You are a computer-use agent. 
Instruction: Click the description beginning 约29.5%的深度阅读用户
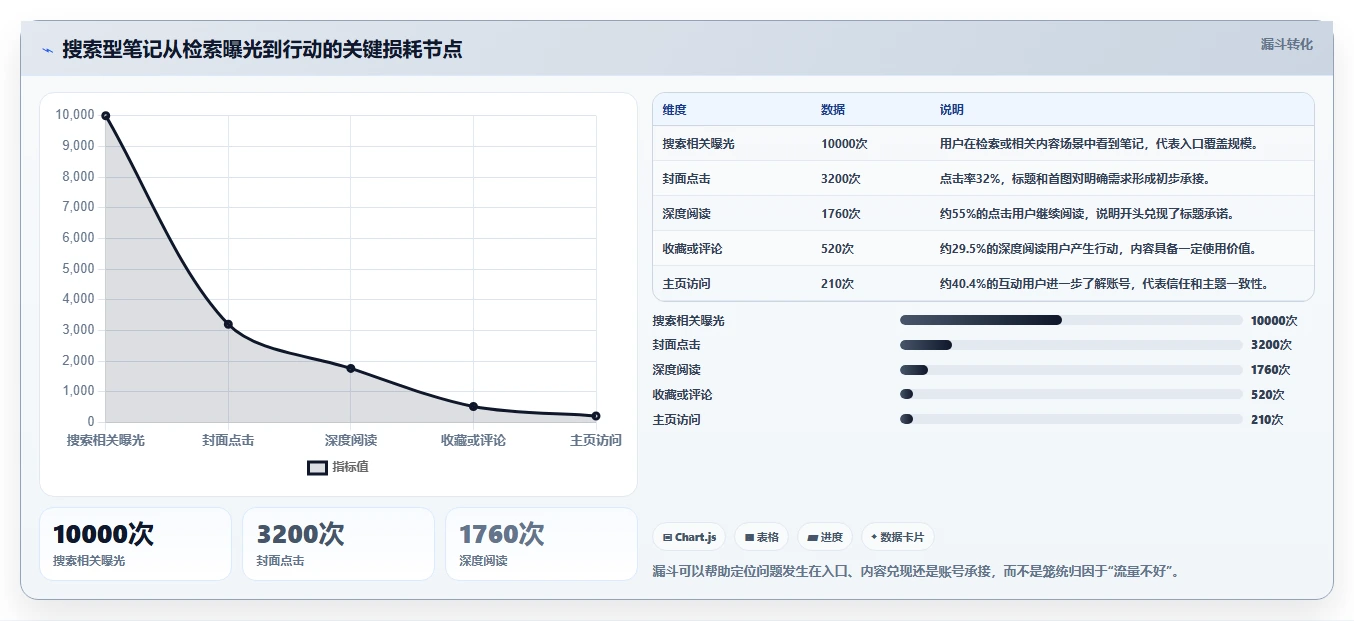(1098, 249)
